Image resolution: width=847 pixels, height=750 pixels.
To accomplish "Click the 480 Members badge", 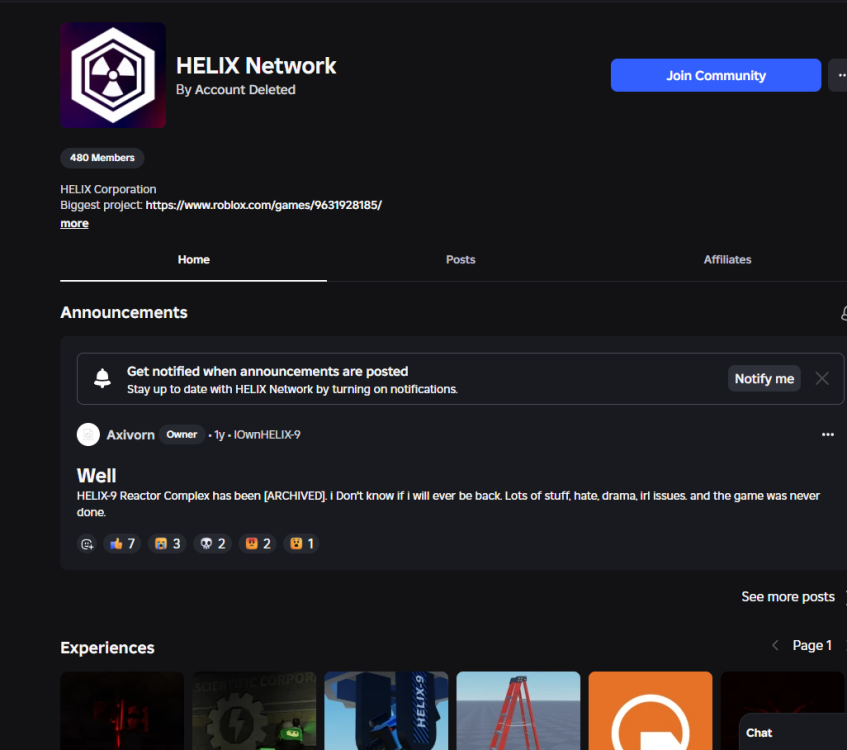I will tap(102, 158).
